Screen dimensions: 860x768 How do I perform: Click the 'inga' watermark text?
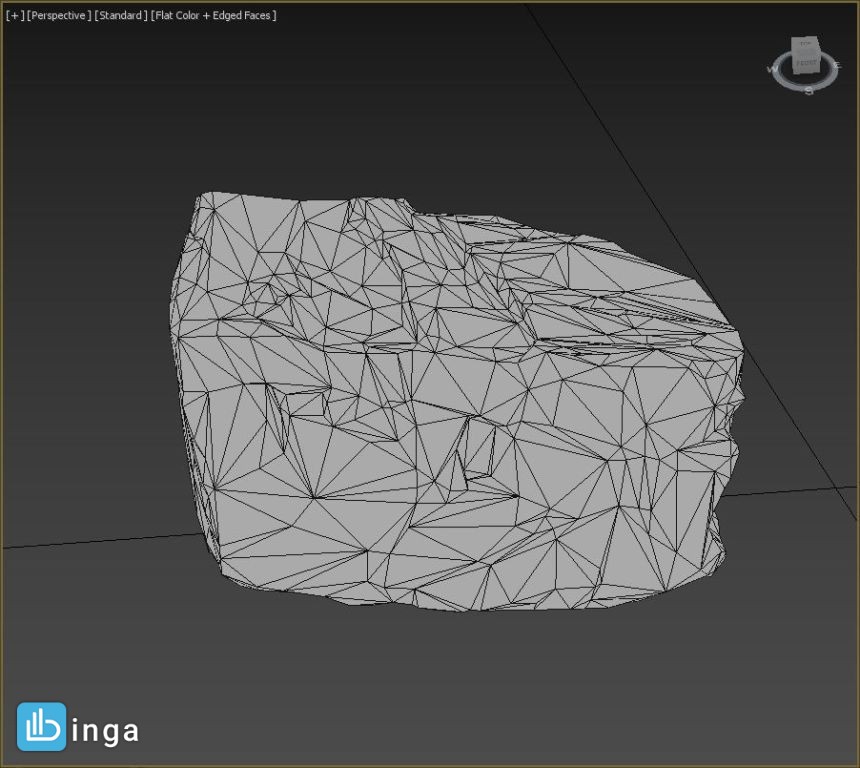105,731
